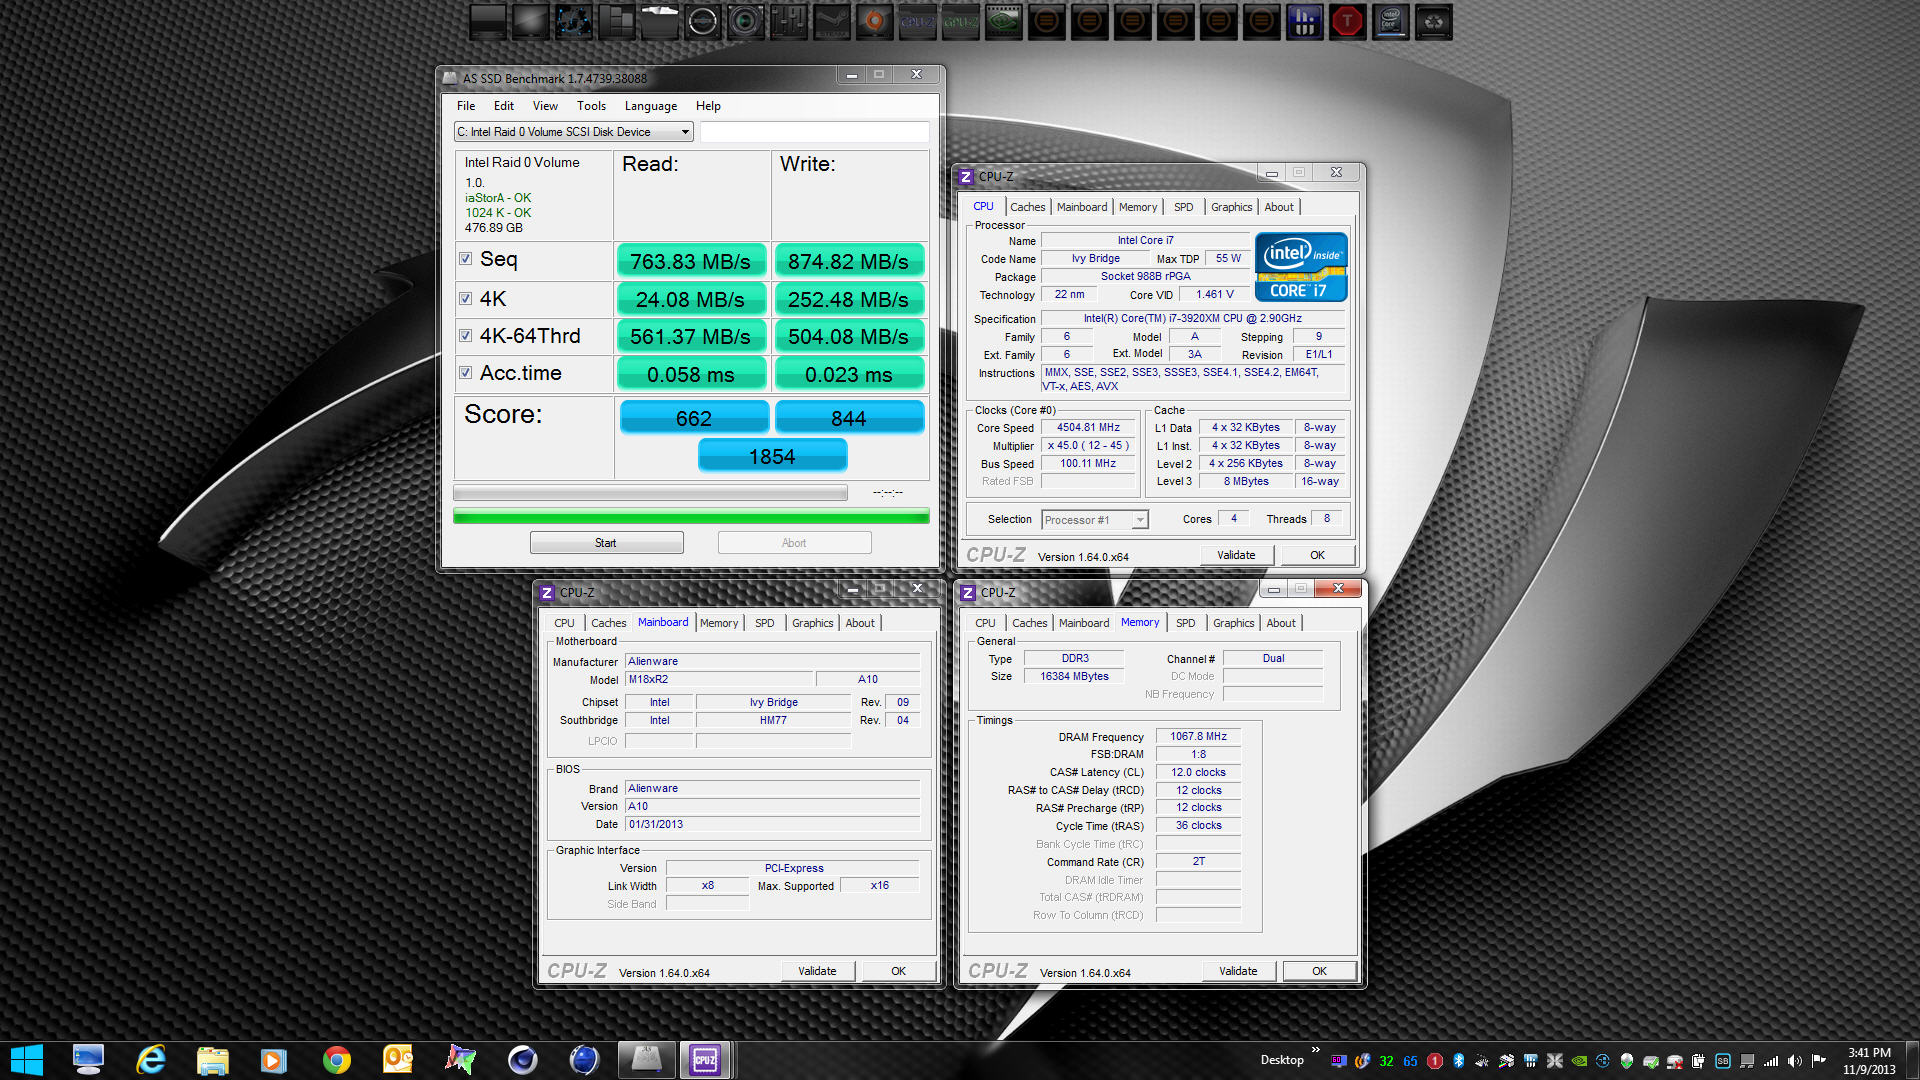
Task: Switch to Graphics tab in the Memory window
Action: pos(1233,623)
